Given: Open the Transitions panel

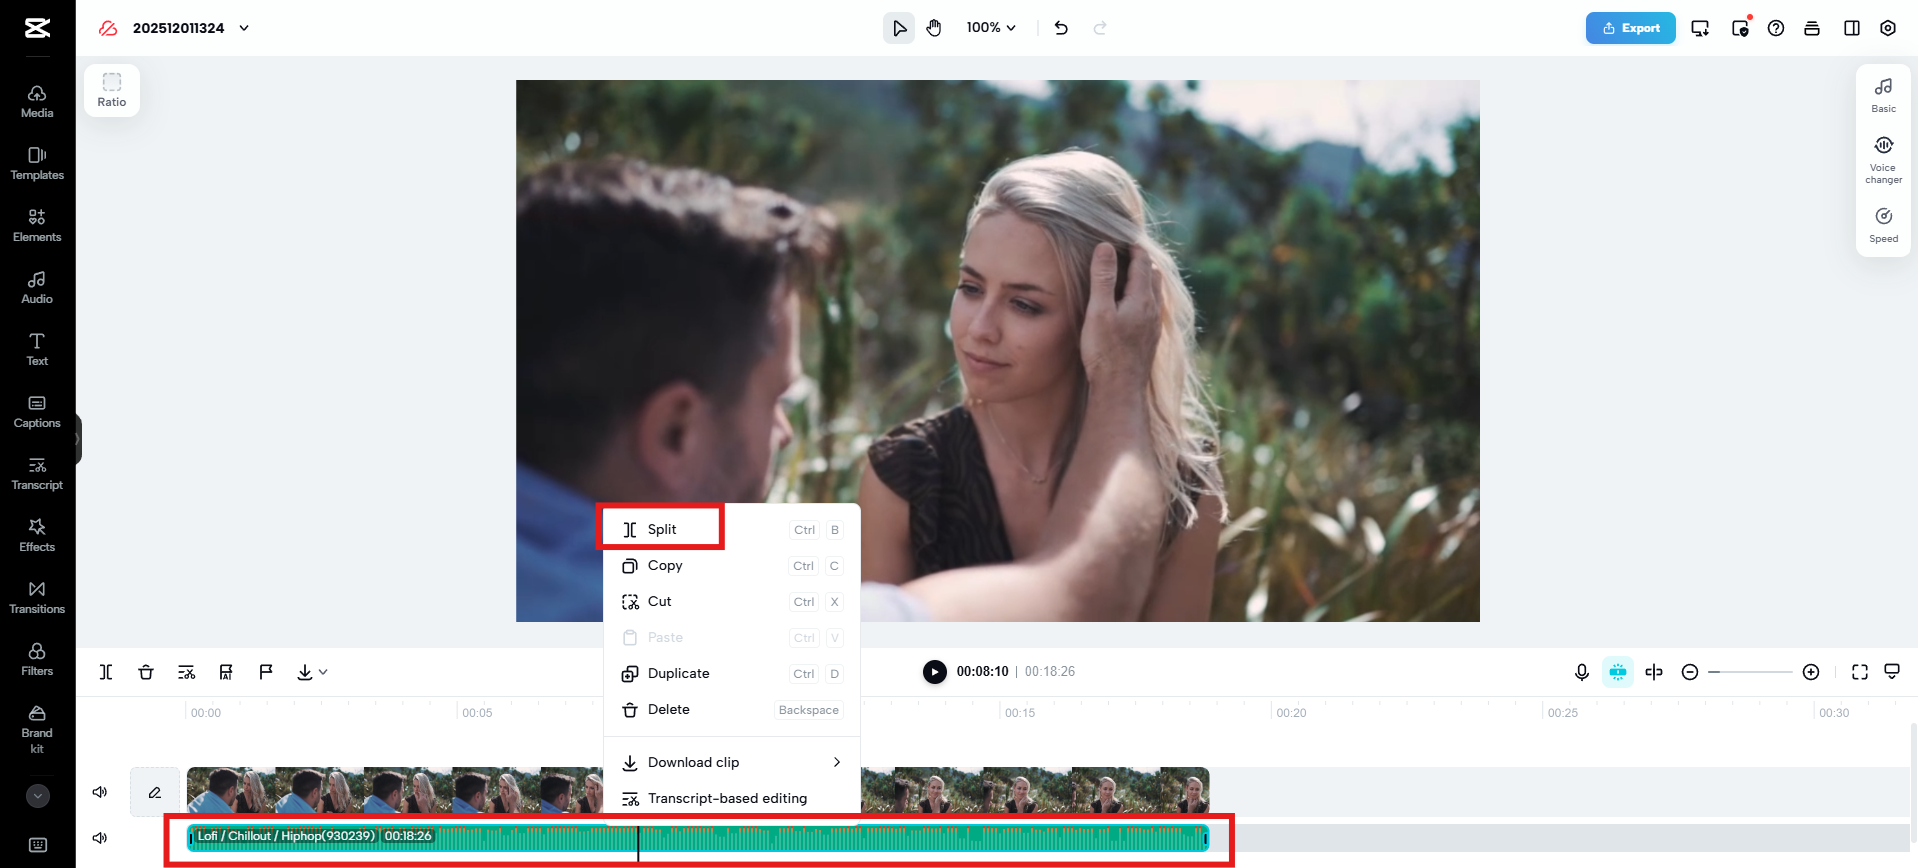Looking at the screenshot, I should pyautogui.click(x=37, y=597).
